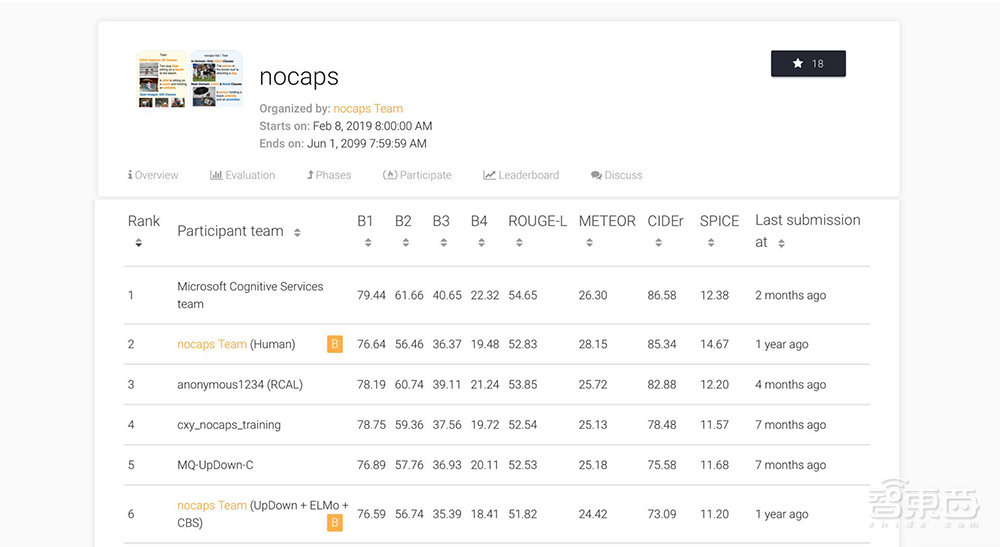Sort leaderboard by B1 score arrows

367,243
